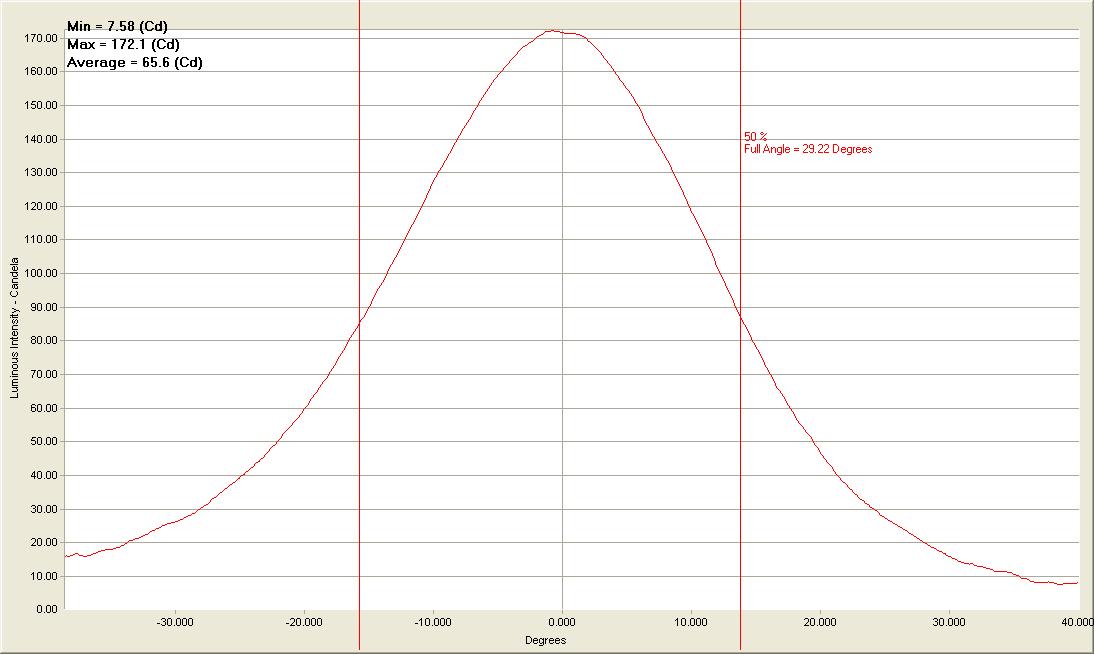This screenshot has width=1094, height=654.
Task: Select the -10.000 x-axis tick label
Action: point(433,621)
